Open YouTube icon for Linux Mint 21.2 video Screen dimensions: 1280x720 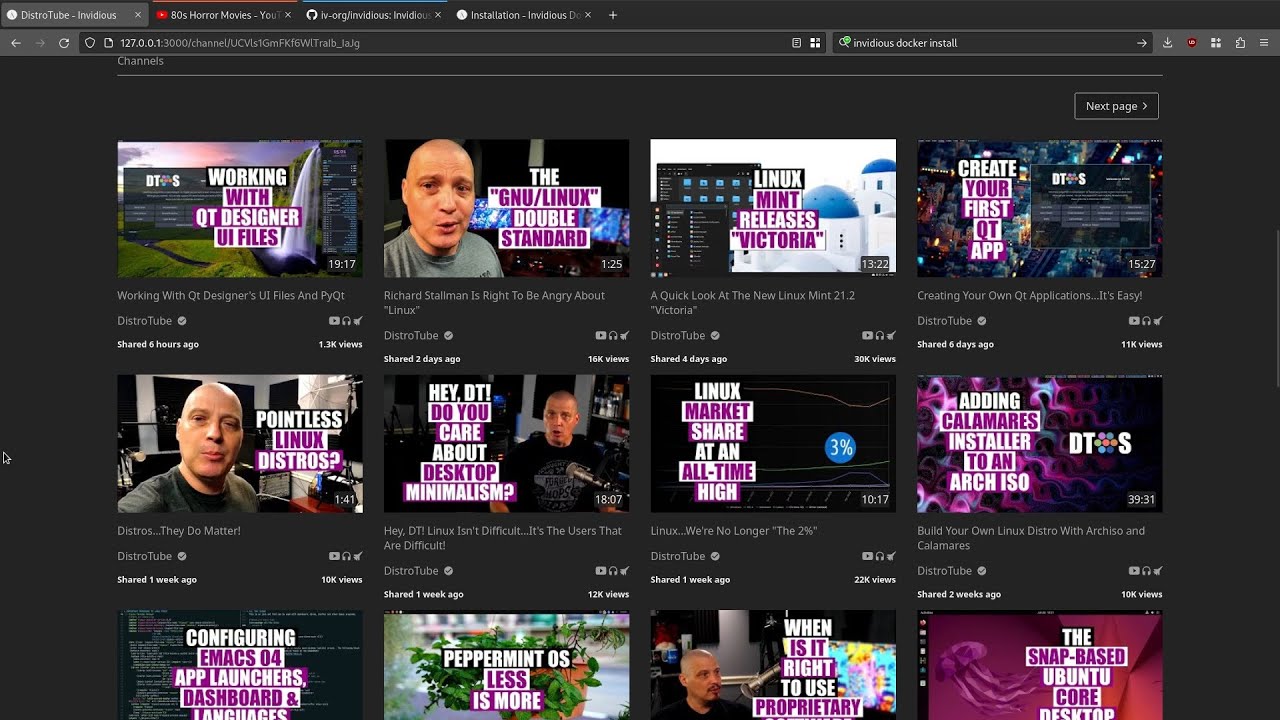[868, 336]
